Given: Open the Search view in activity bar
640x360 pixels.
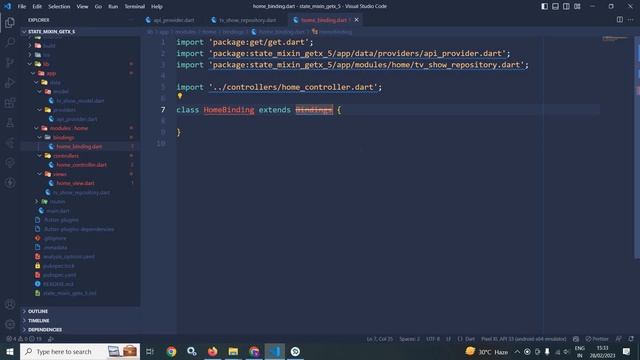Looking at the screenshot, I should pos(10,42).
